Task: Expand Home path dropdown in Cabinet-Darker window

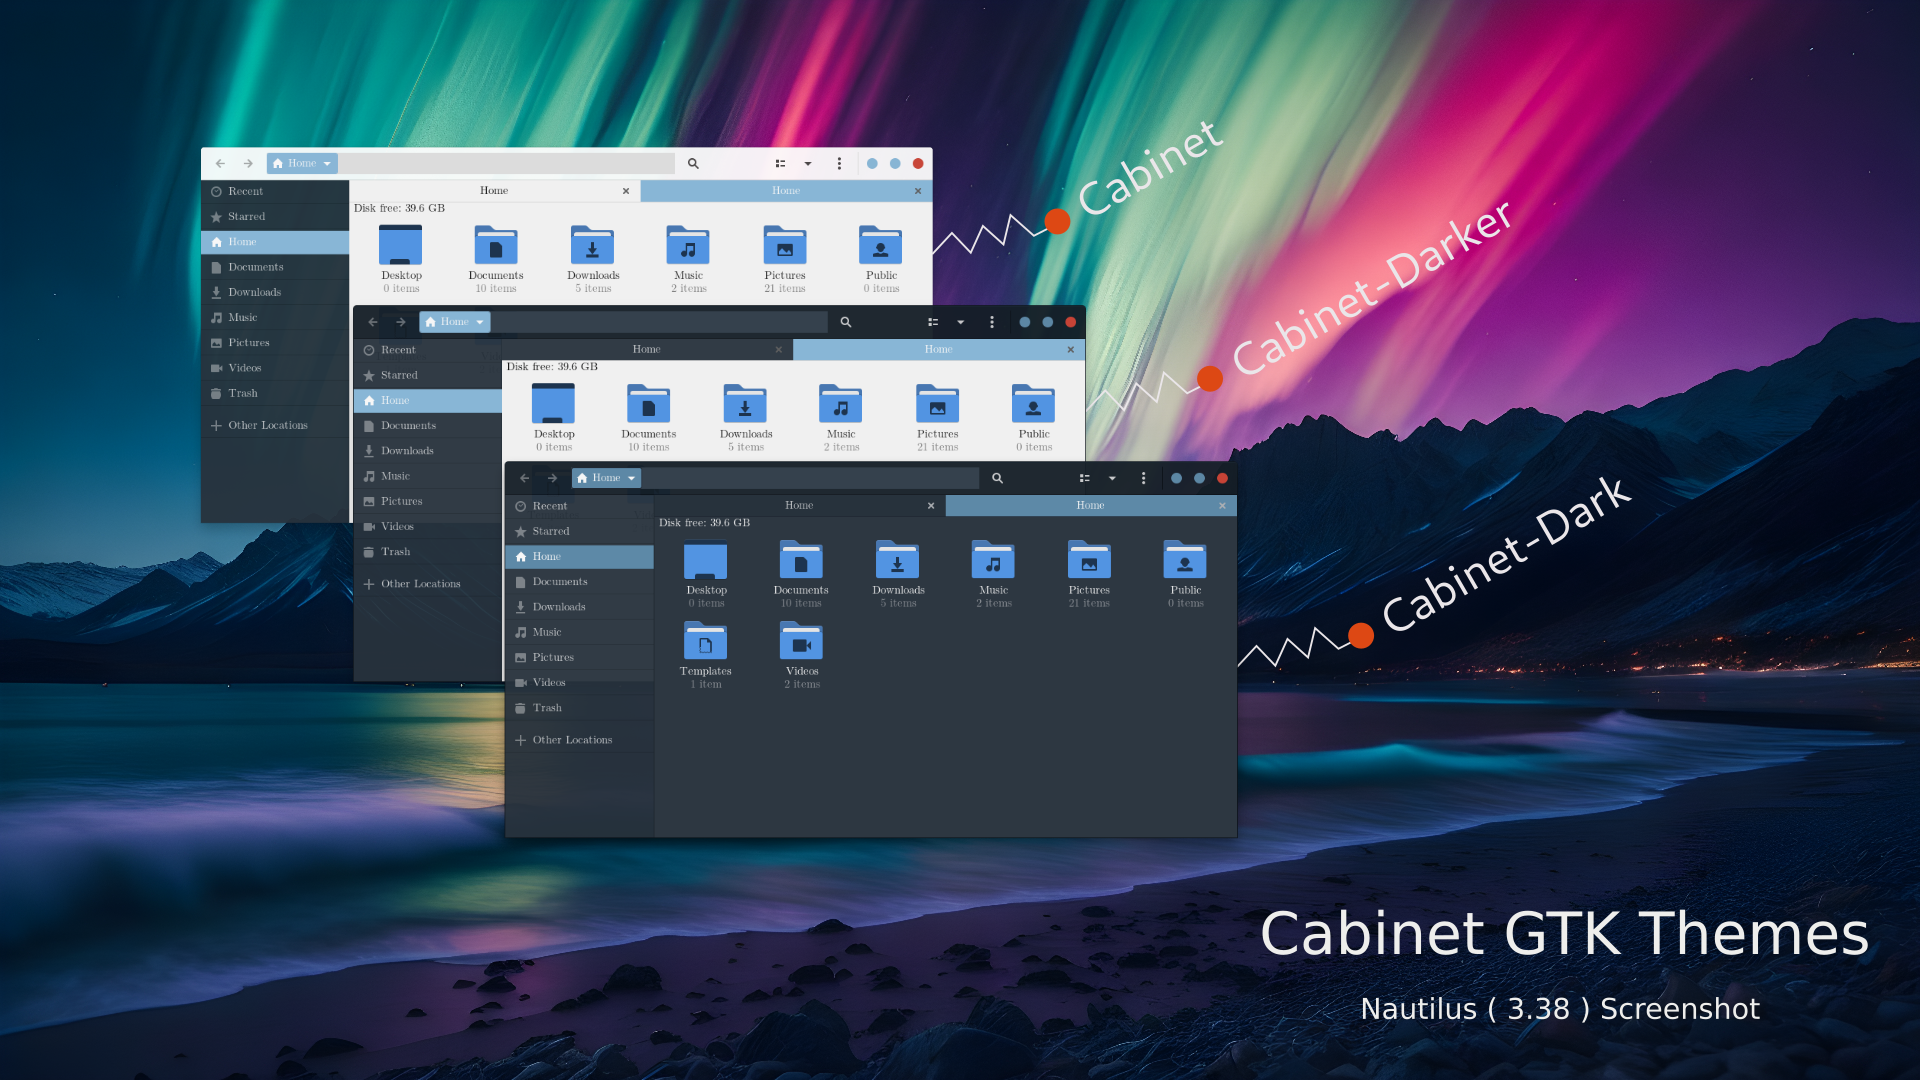Action: 454,322
